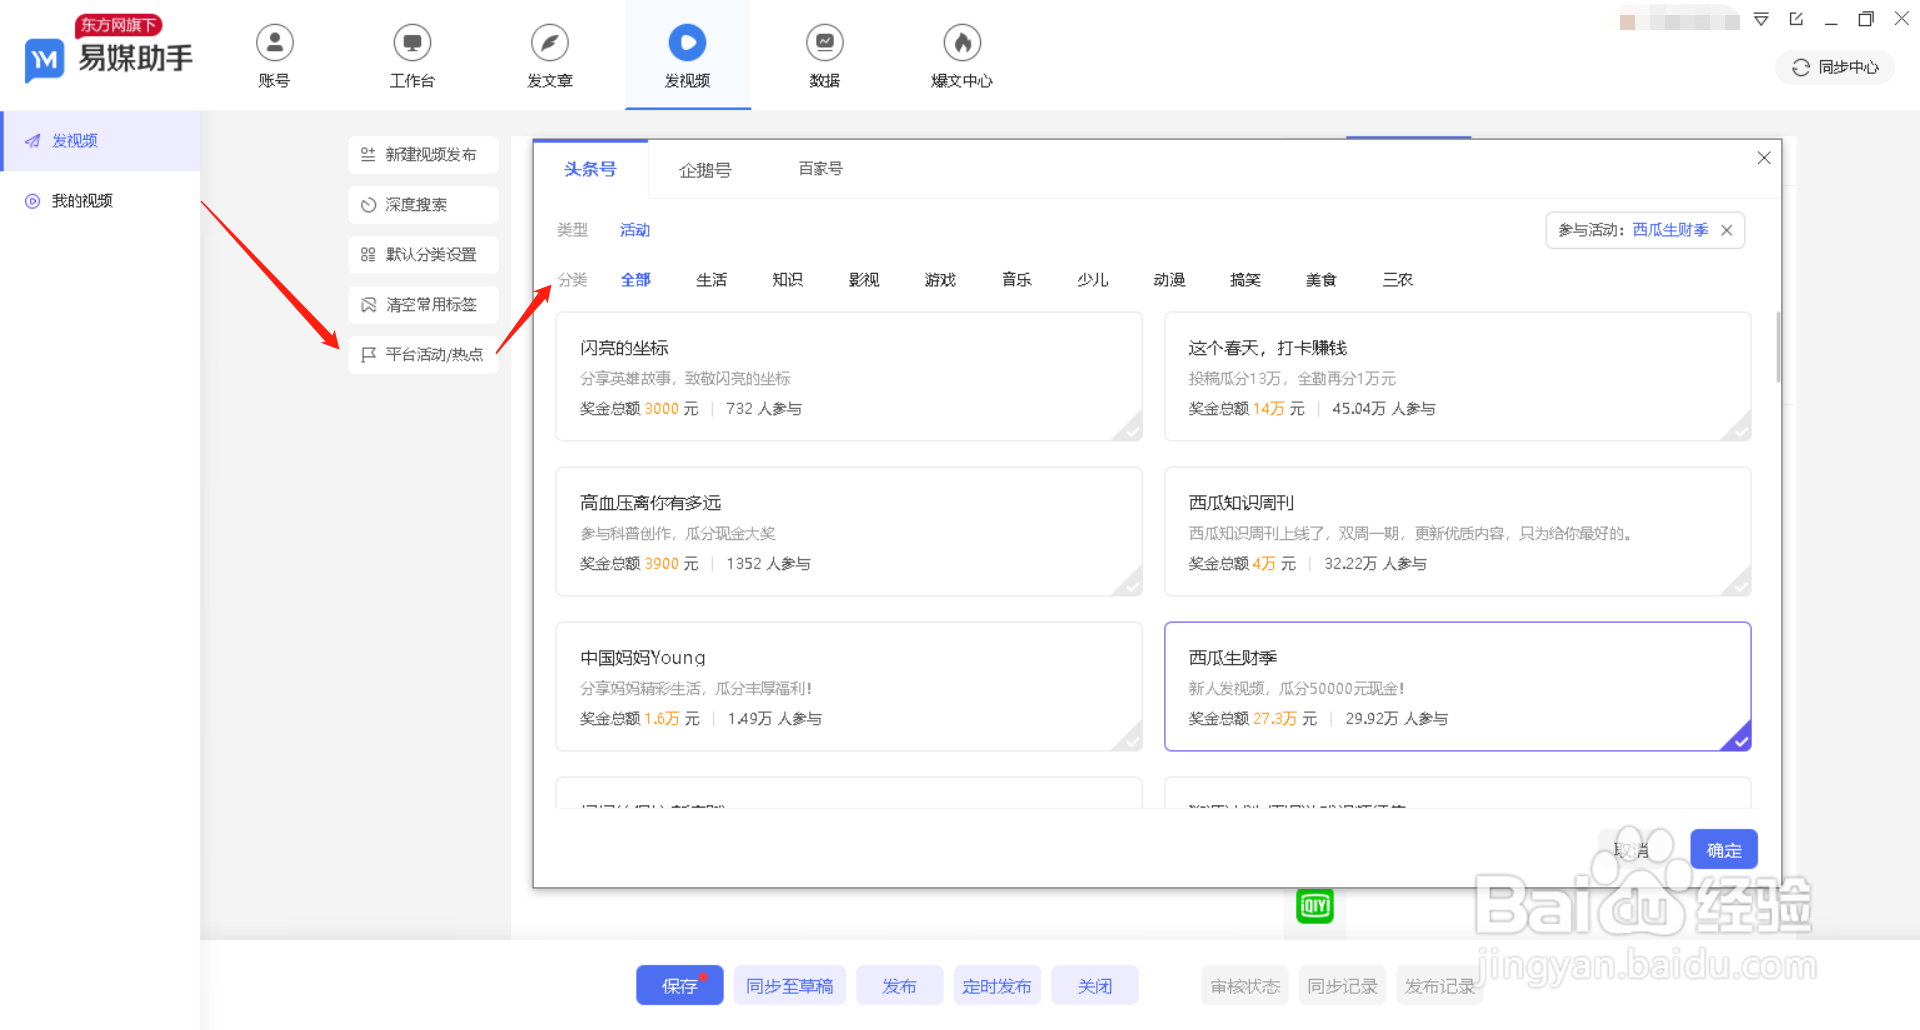The height and width of the screenshot is (1030, 1920).
Task: Select 发视频 in the left sidebar
Action: 100,141
